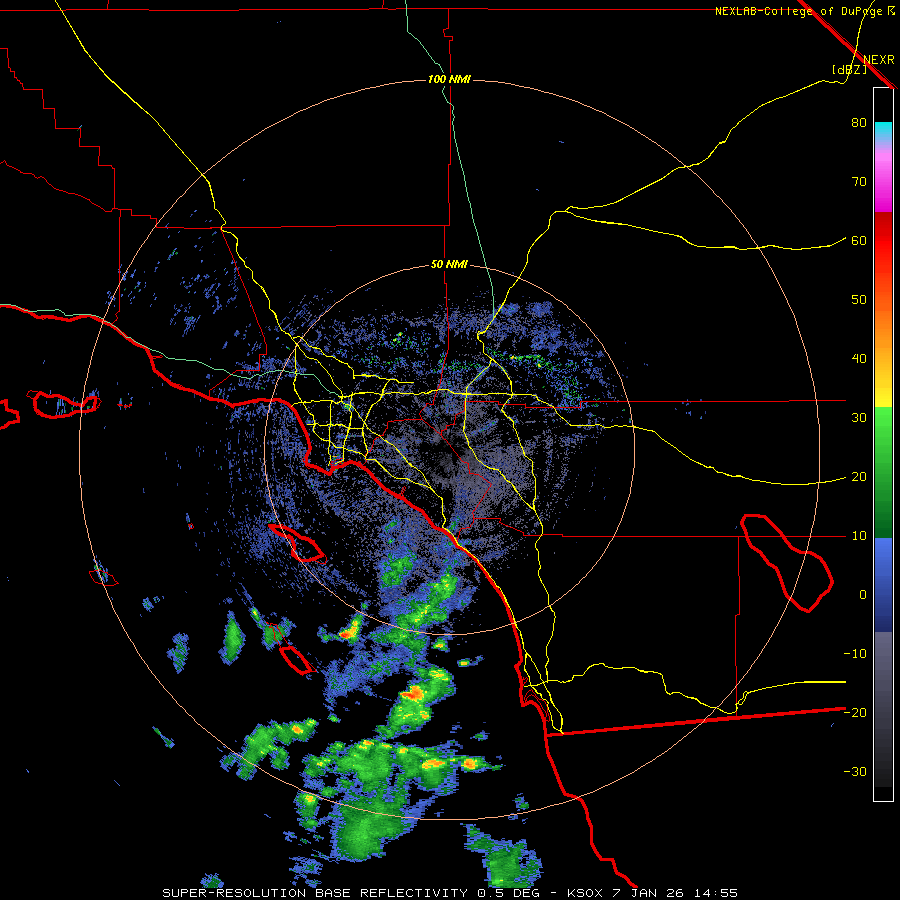900x900 pixels.
Task: Click the 80 value on the dBZ scale
Action: (859, 123)
